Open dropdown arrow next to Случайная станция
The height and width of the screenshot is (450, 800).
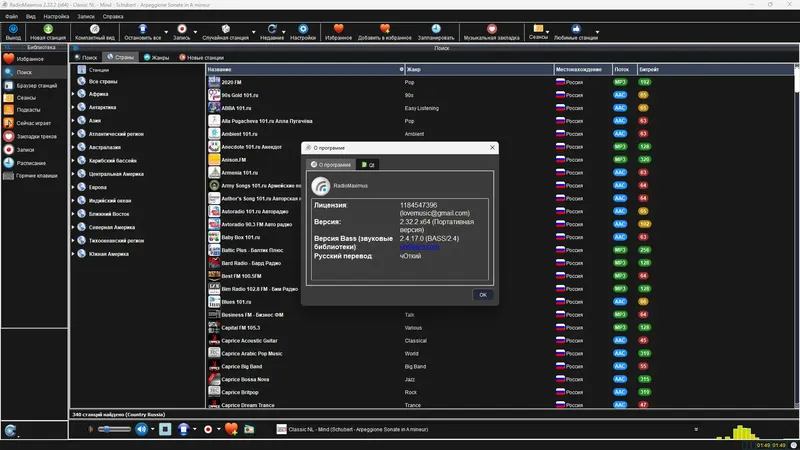click(254, 32)
